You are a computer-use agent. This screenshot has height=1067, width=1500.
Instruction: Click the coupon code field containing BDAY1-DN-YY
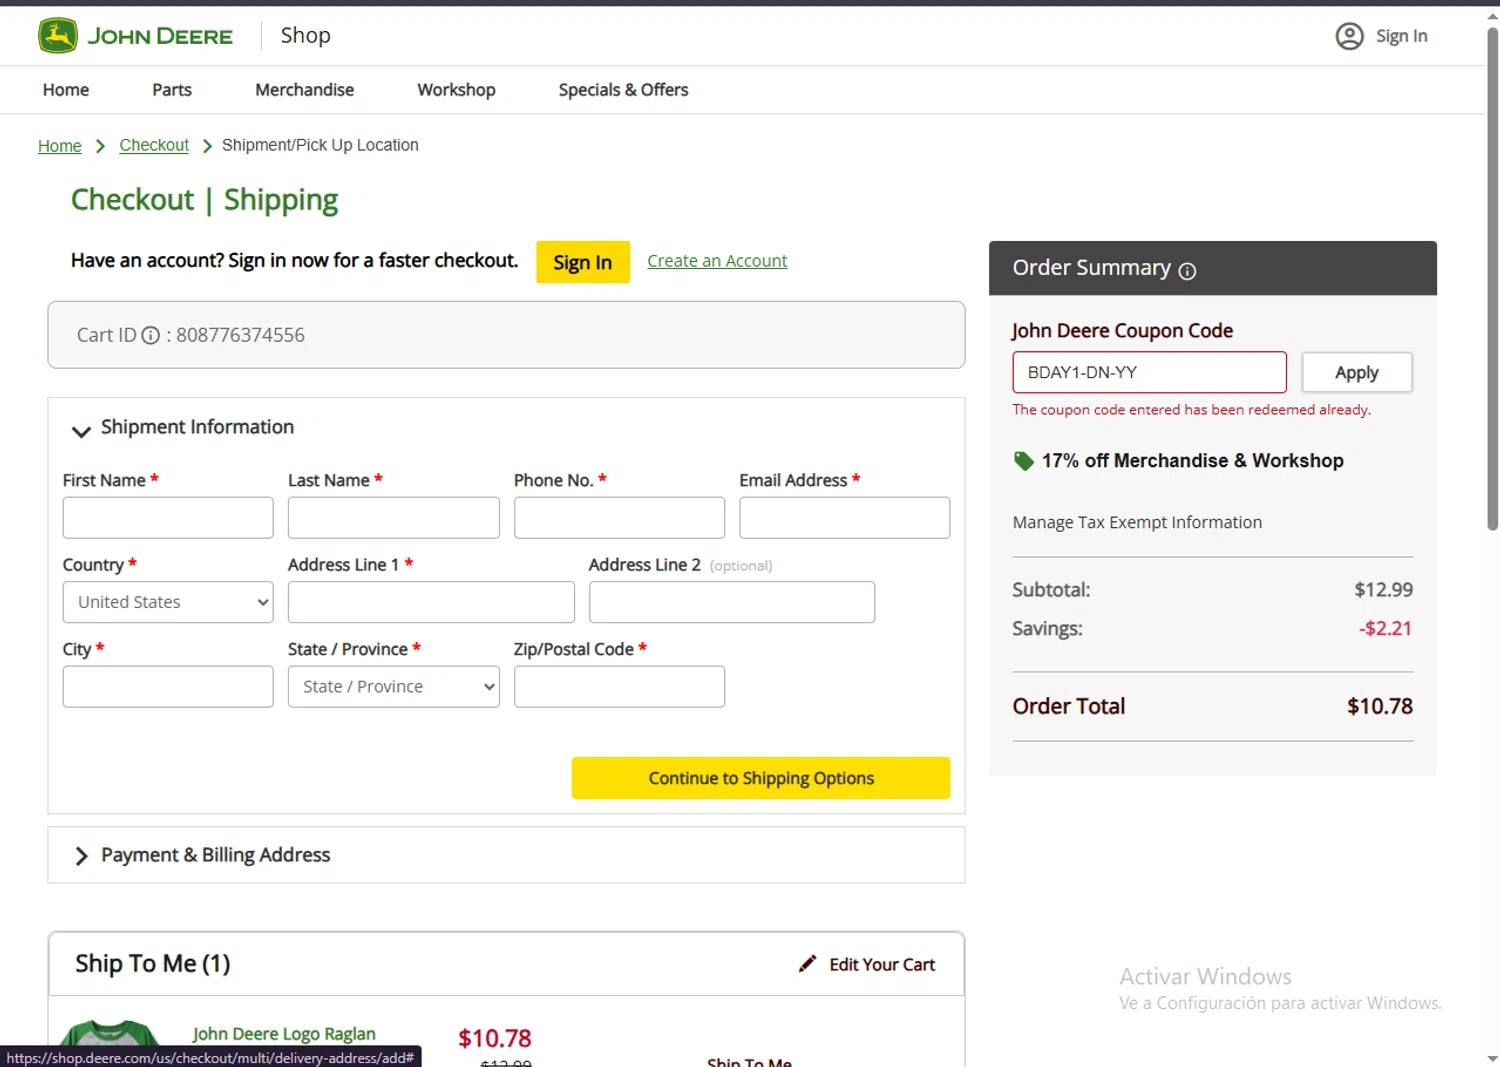coord(1149,372)
